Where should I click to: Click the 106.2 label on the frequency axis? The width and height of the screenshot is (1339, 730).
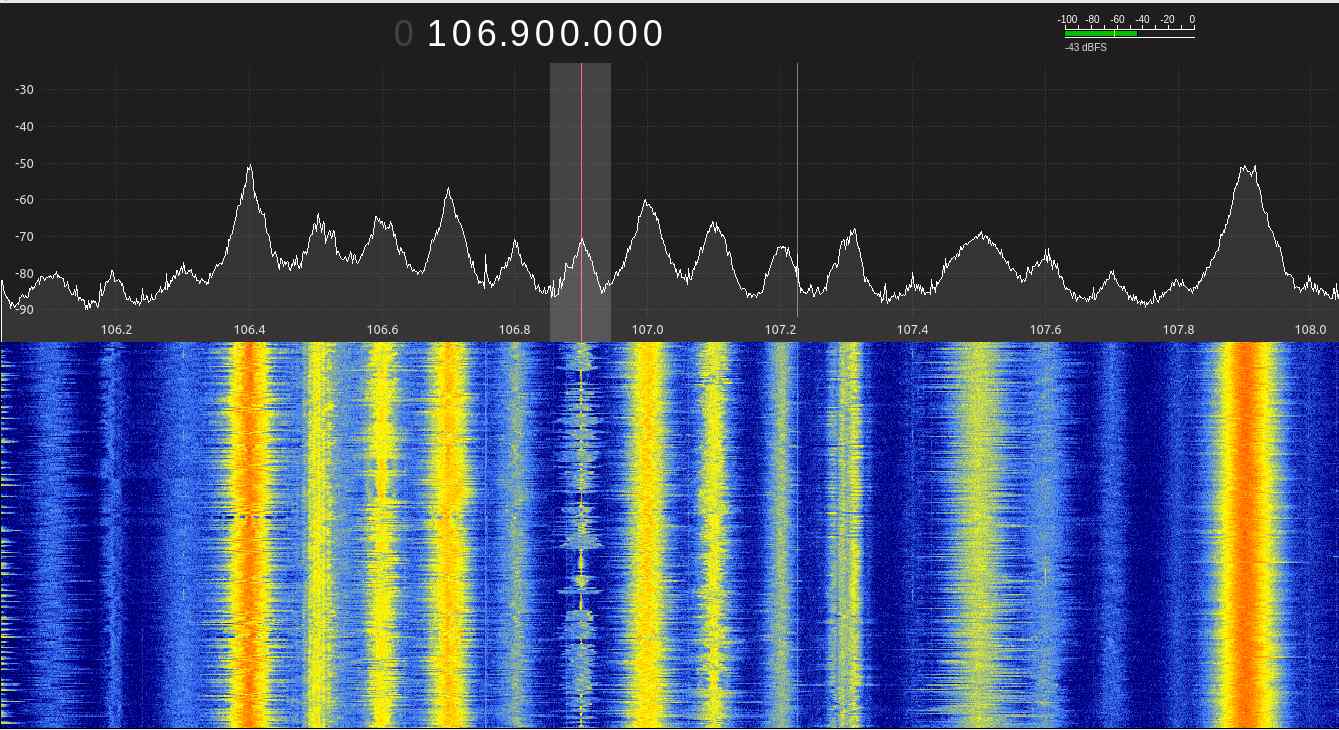[116, 329]
